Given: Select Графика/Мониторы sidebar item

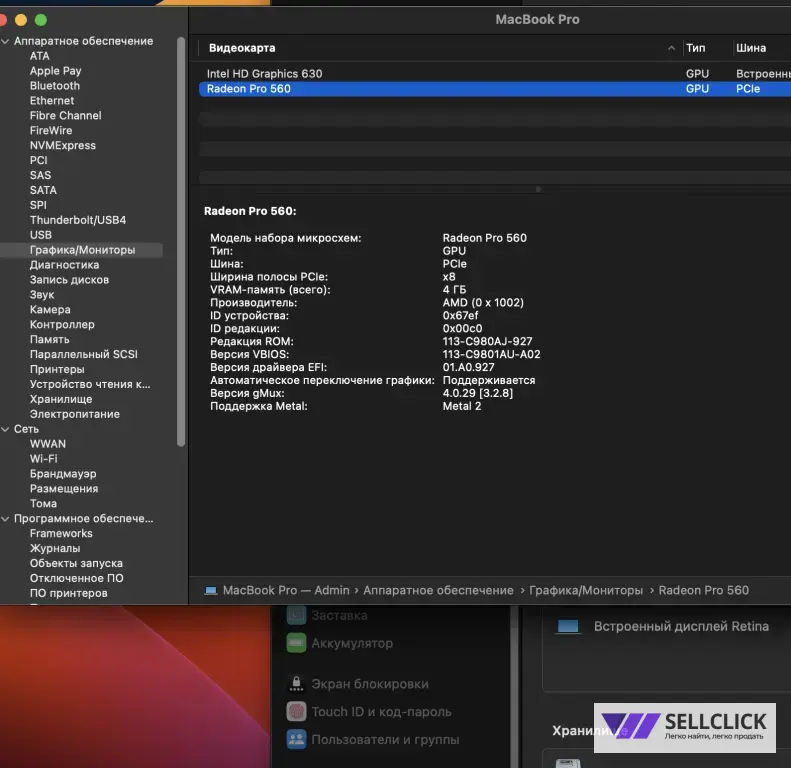Looking at the screenshot, I should pos(82,250).
